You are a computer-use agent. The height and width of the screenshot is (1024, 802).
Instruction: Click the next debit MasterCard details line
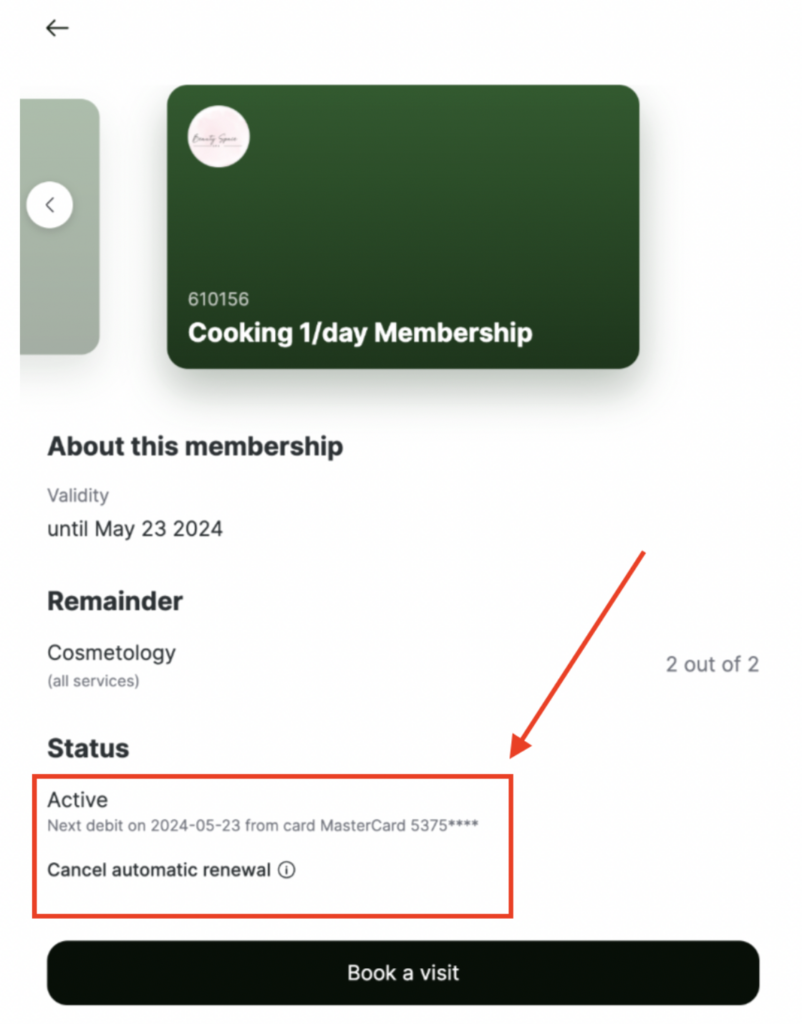262,826
